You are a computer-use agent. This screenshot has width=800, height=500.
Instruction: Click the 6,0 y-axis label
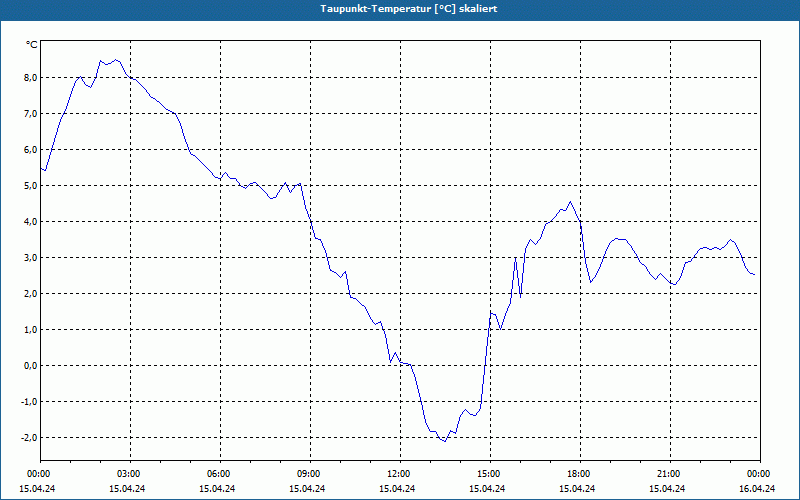point(31,149)
